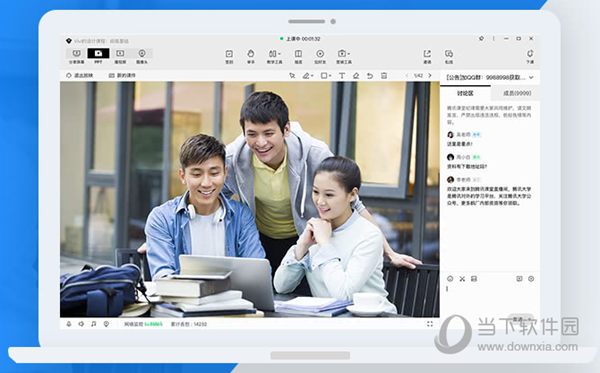Image resolution: width=600 pixels, height=373 pixels.
Task: Click the chat screen message icon
Action: coord(519,279)
